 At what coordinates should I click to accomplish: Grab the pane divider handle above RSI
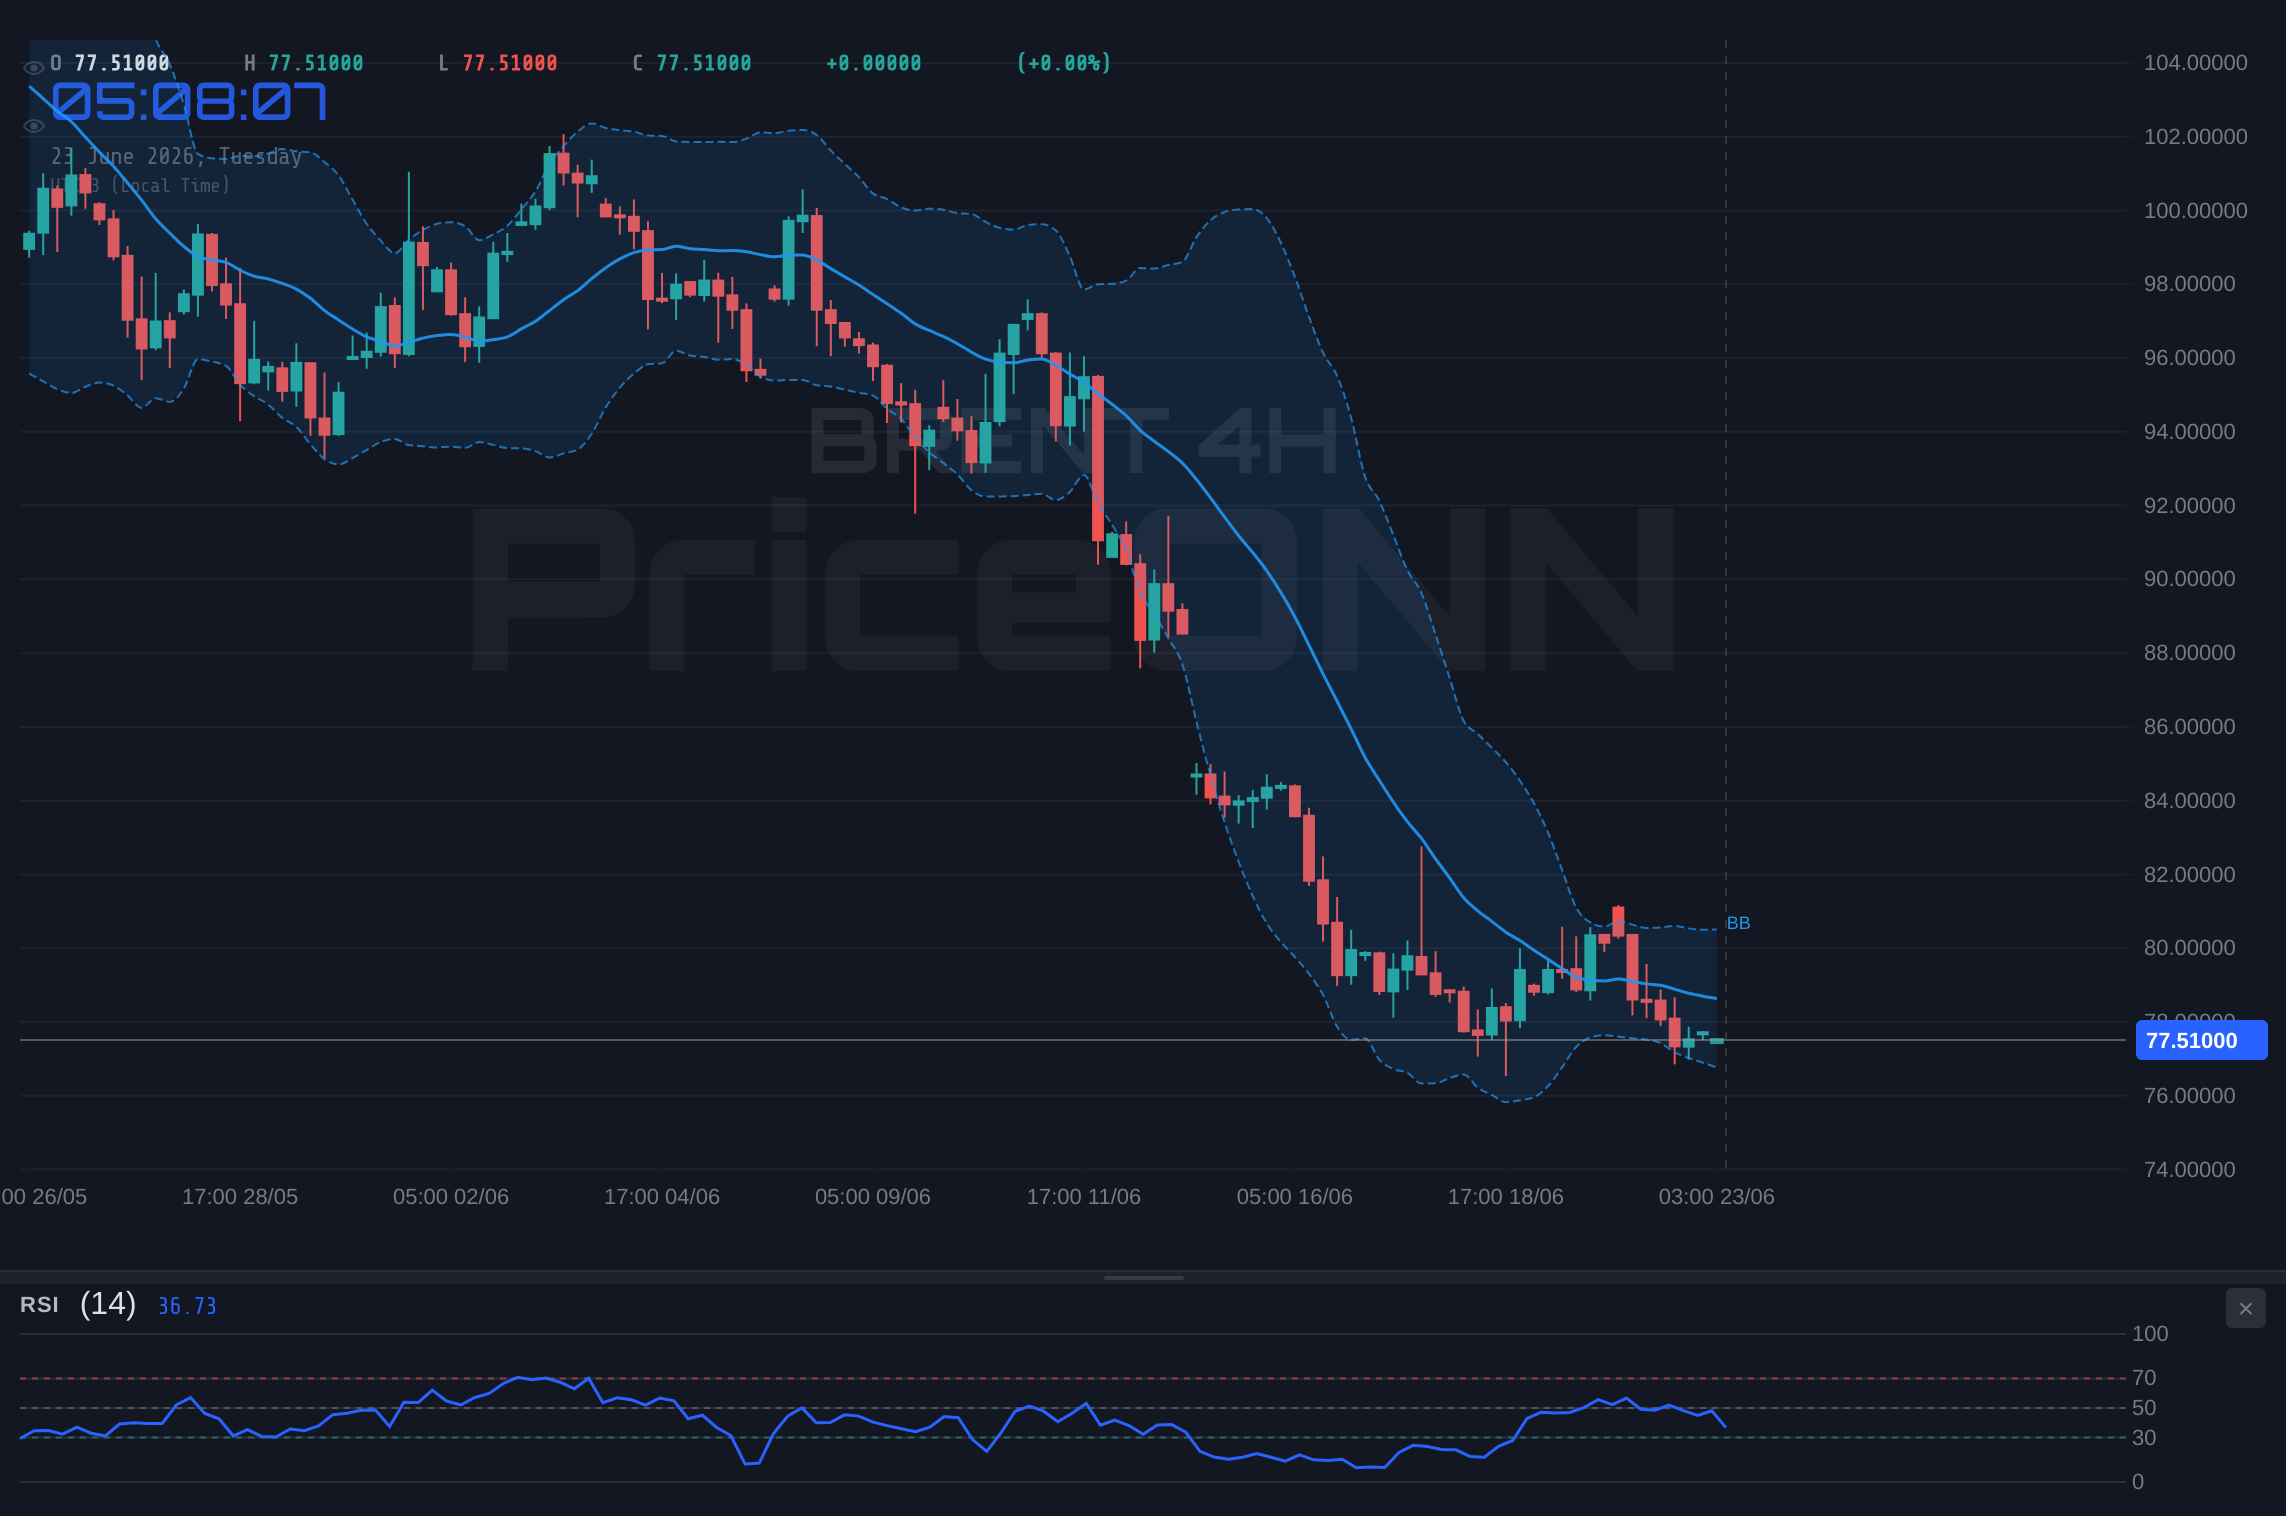[x=1143, y=1277]
